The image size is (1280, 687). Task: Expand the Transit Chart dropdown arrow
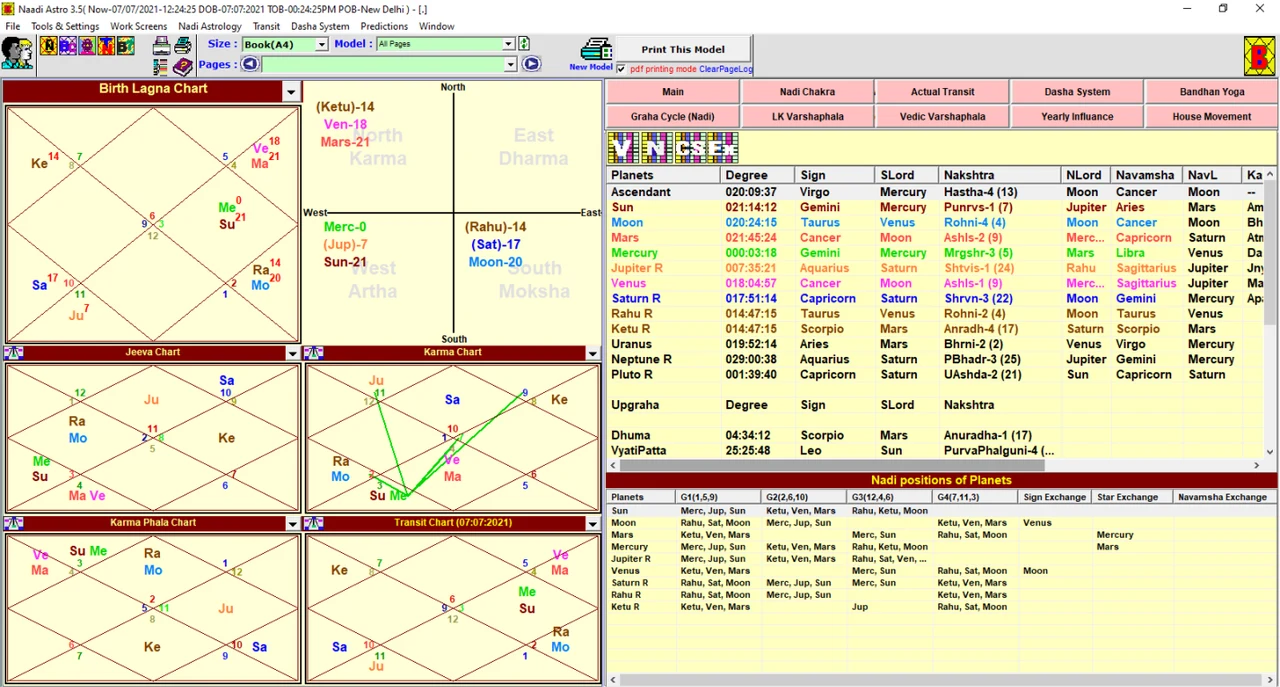(592, 523)
